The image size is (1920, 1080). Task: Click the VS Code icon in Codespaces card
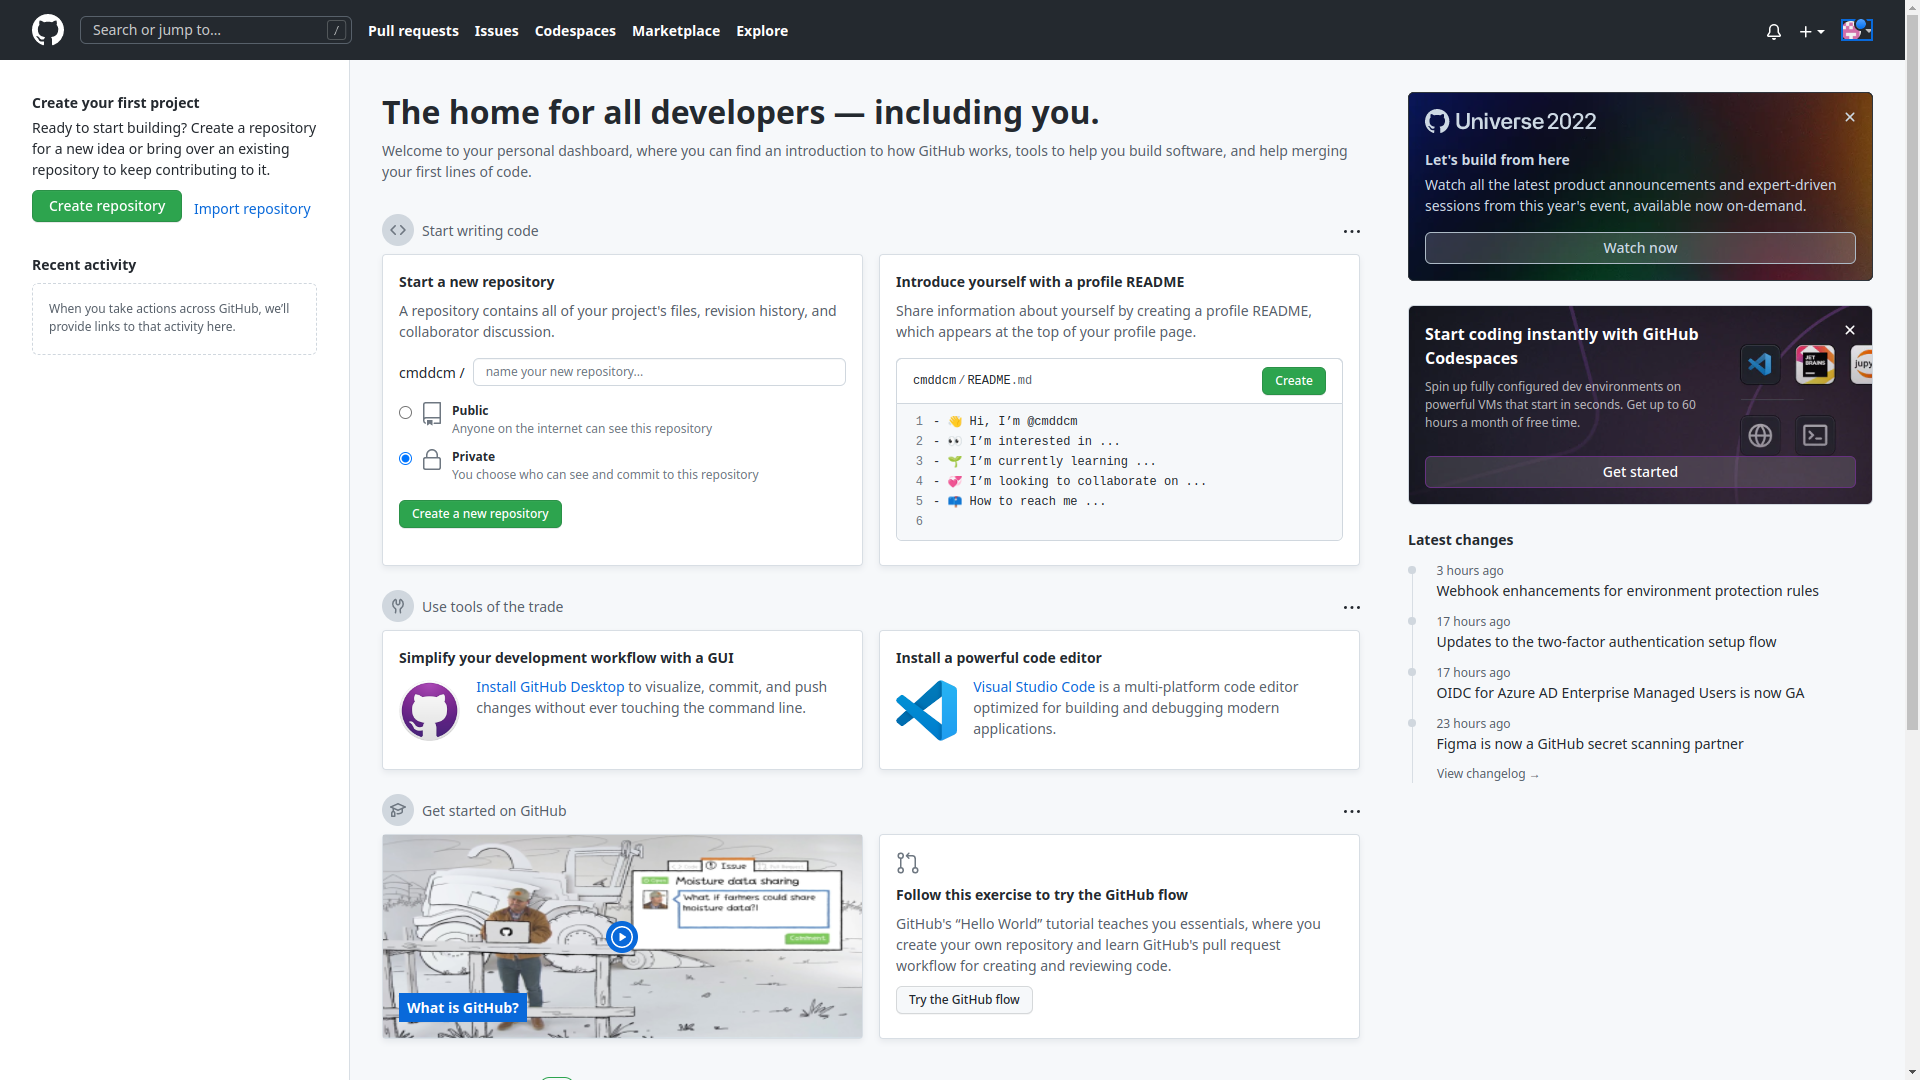(x=1760, y=365)
